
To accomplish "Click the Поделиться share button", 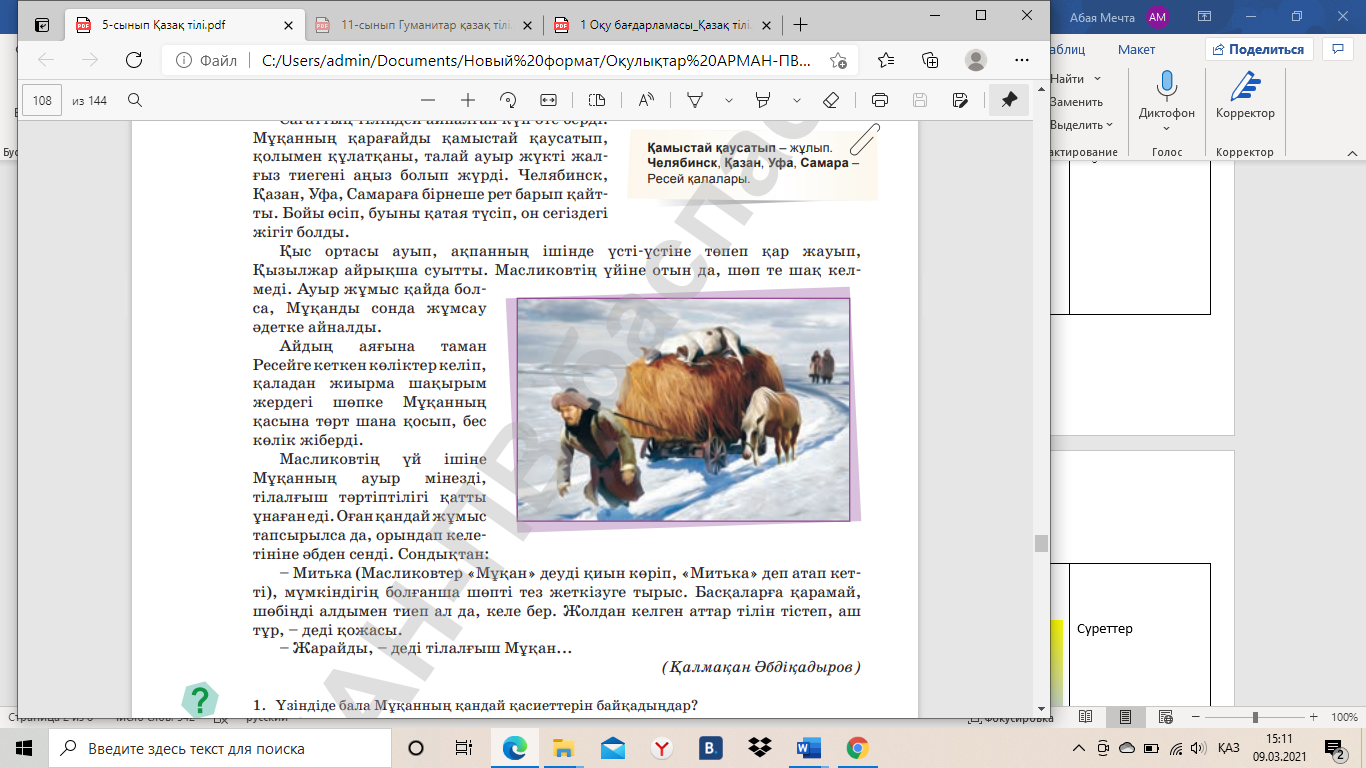I will [x=1258, y=49].
